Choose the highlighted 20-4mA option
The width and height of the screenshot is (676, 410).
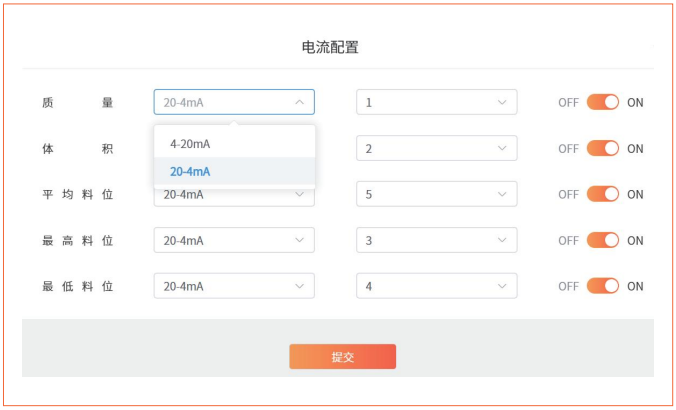coord(190,171)
